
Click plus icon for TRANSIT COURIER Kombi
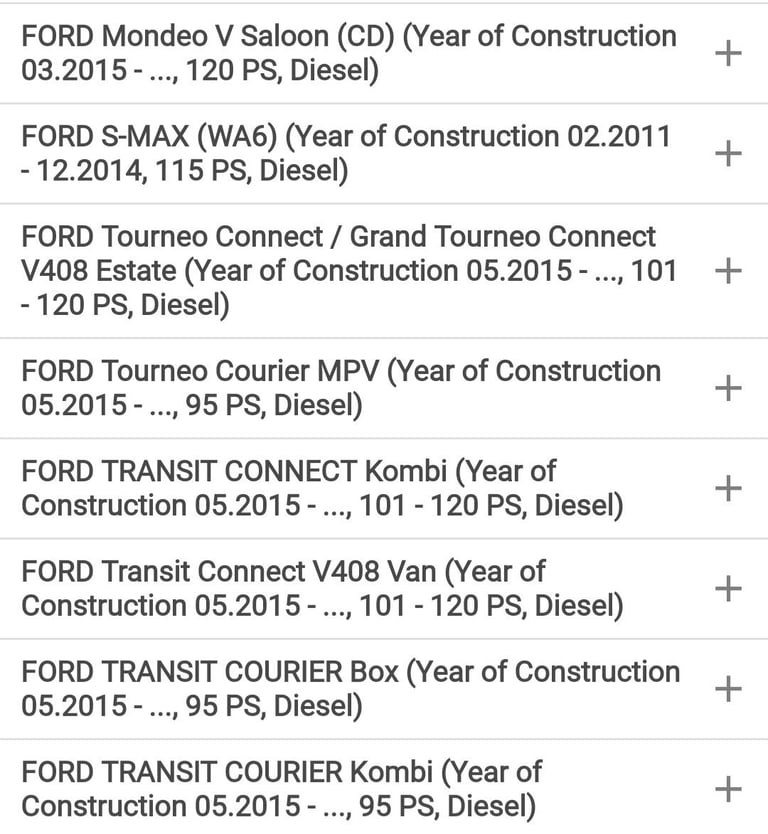(728, 789)
